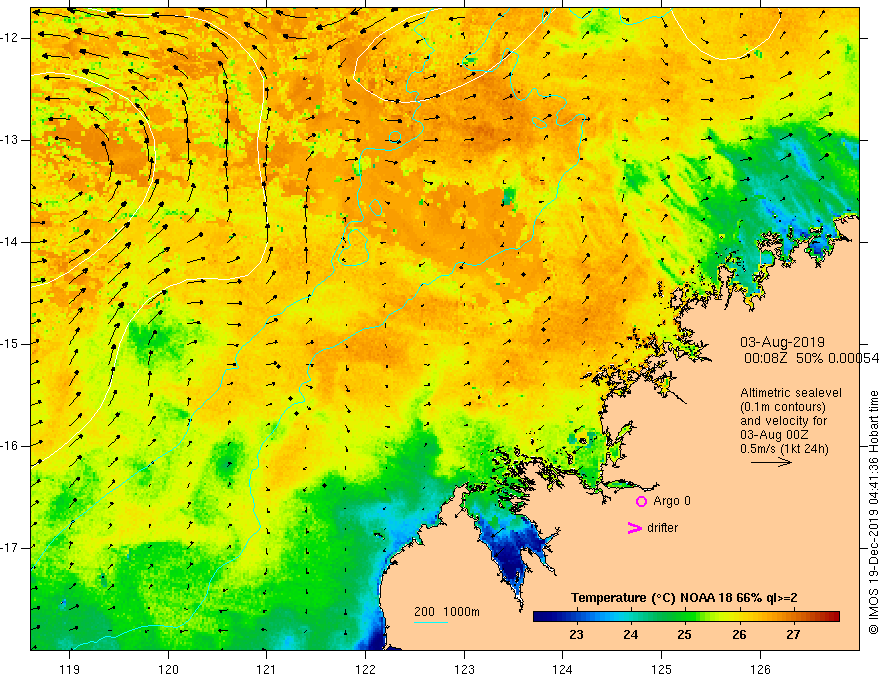Click the magenta Argo circle marker in legend
This screenshot has width=880, height=680.
pos(641,501)
